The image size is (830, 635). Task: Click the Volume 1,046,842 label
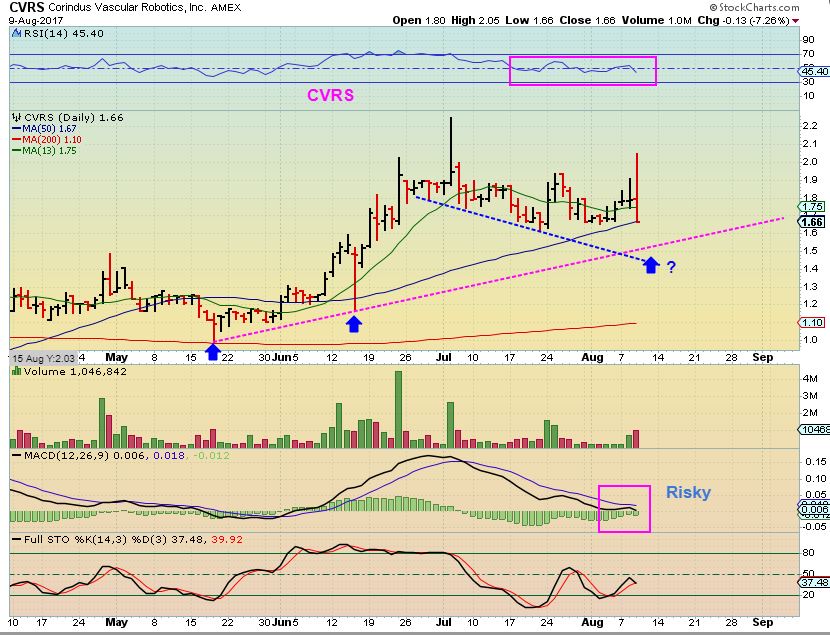pos(75,371)
